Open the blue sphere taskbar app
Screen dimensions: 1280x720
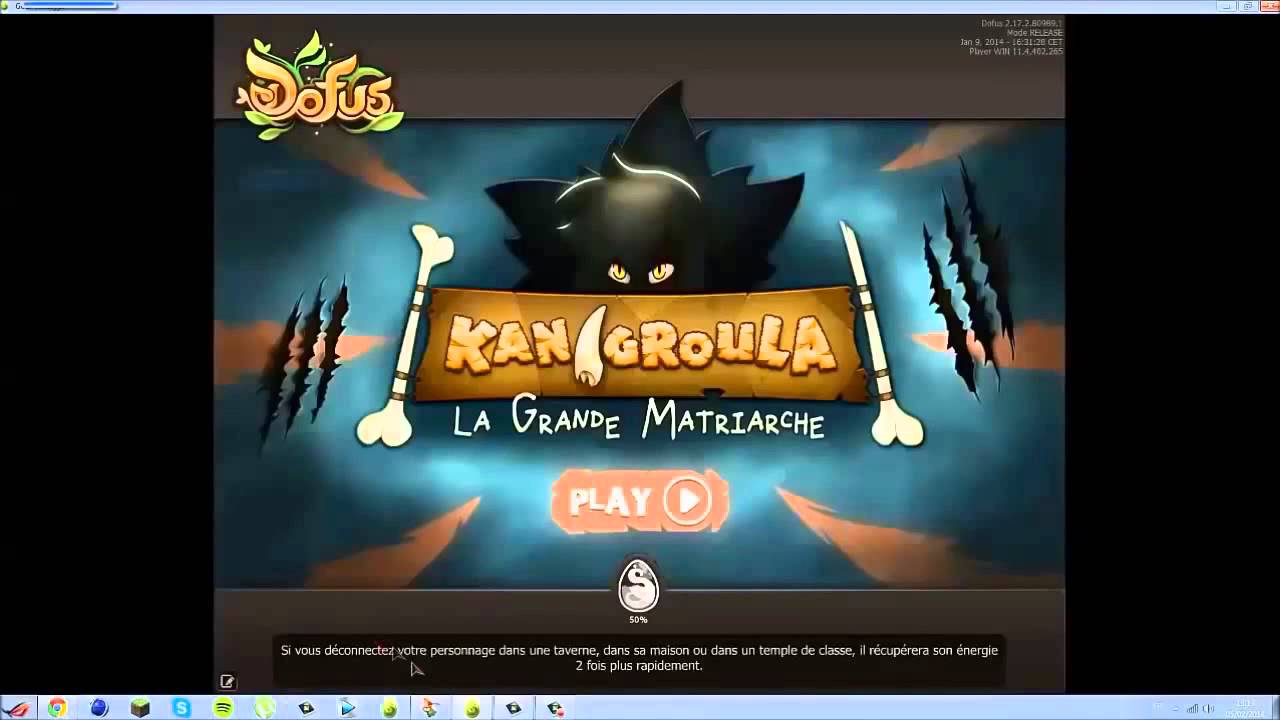(x=98, y=708)
